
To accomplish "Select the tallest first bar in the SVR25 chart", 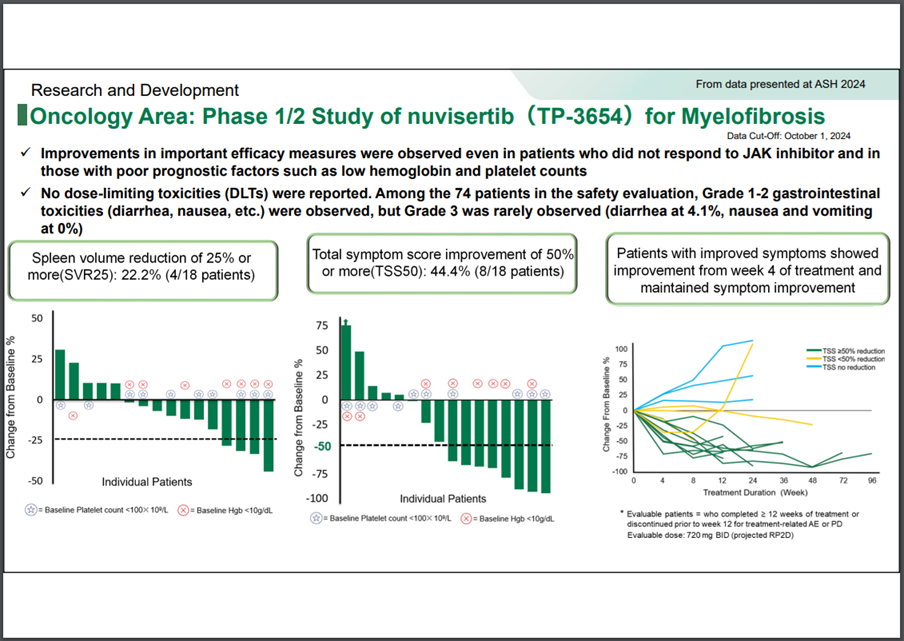I will click(60, 374).
